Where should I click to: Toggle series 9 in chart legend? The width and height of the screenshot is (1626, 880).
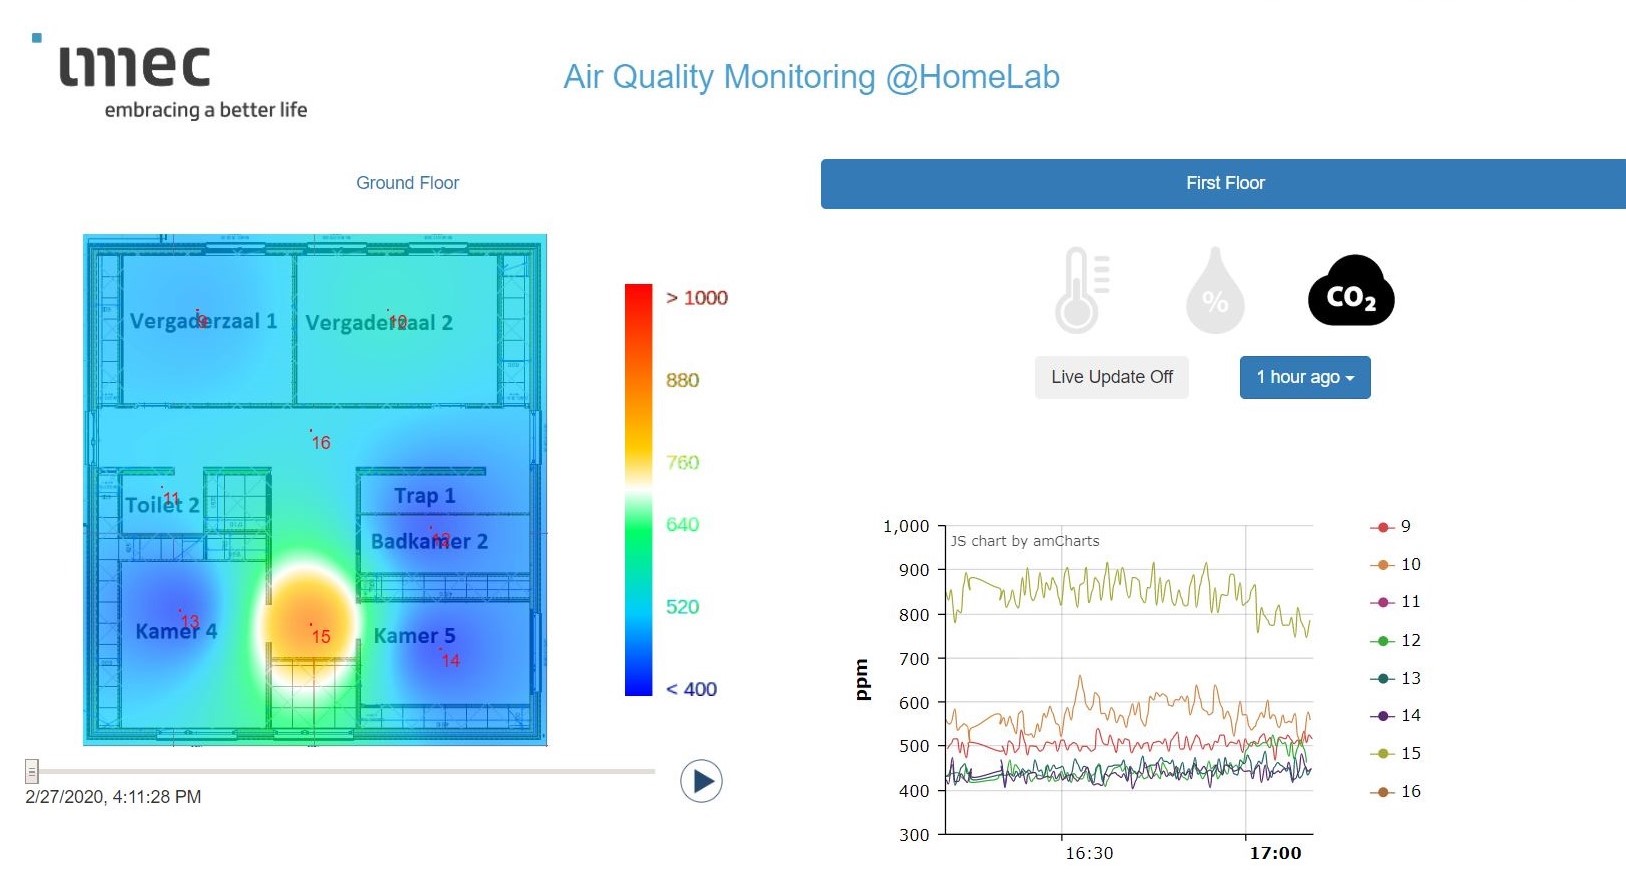(1391, 527)
